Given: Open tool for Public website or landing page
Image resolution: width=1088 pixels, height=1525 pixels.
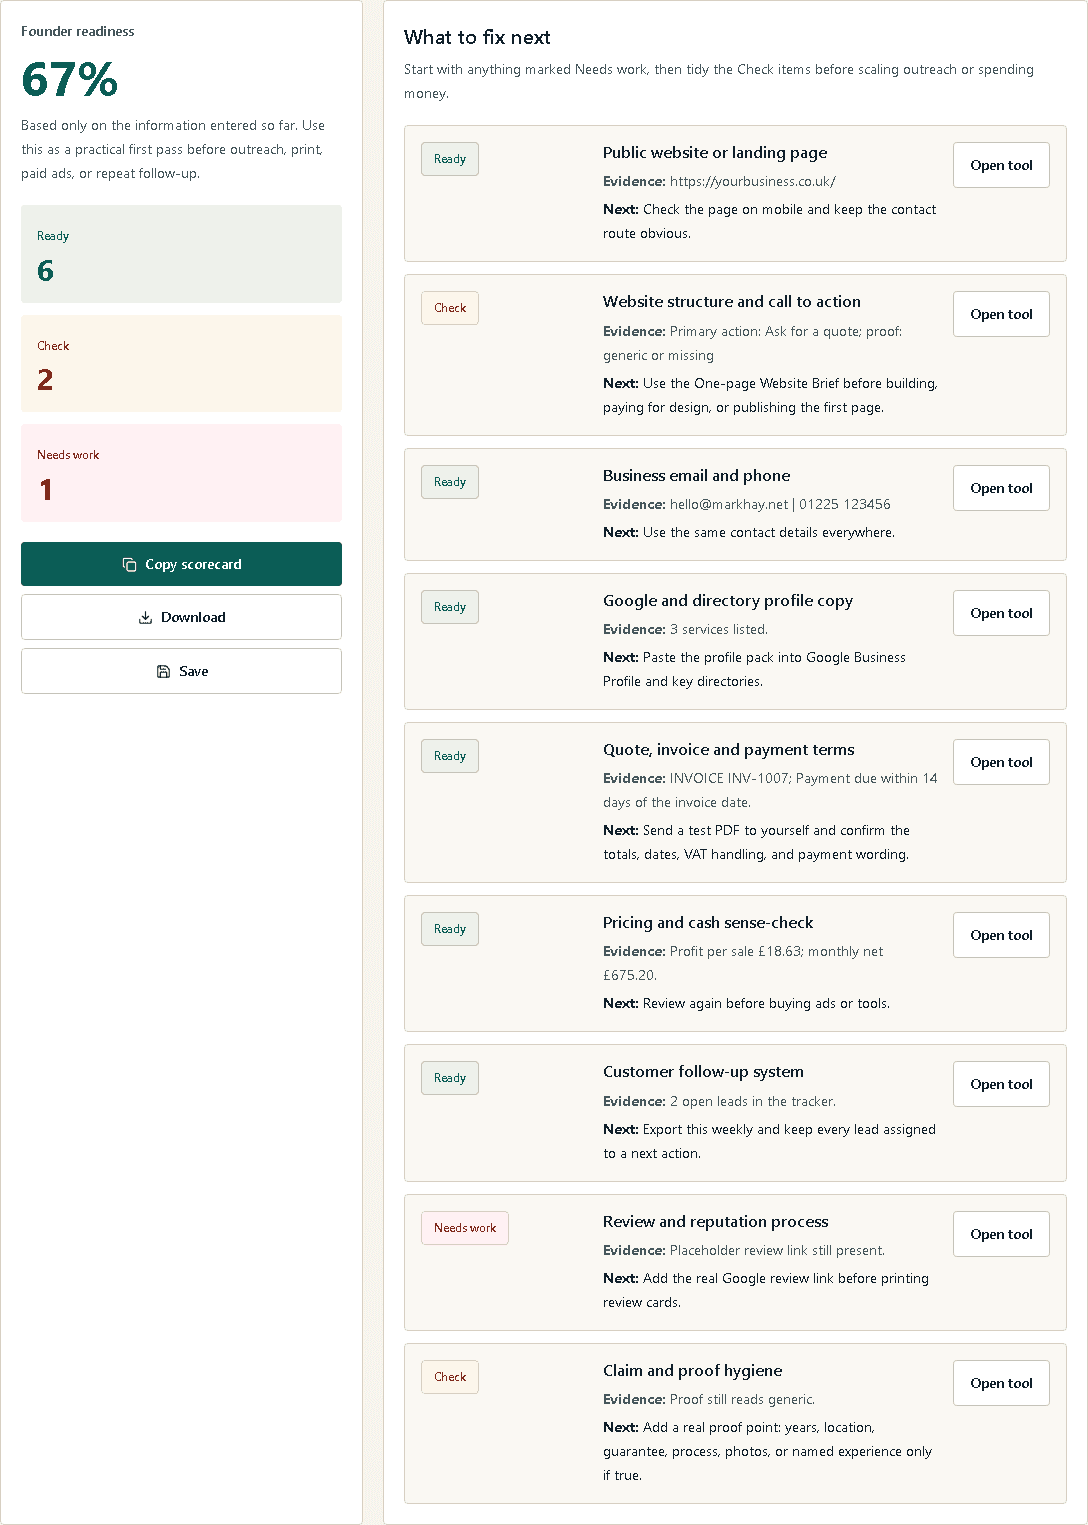Looking at the screenshot, I should tap(1001, 165).
